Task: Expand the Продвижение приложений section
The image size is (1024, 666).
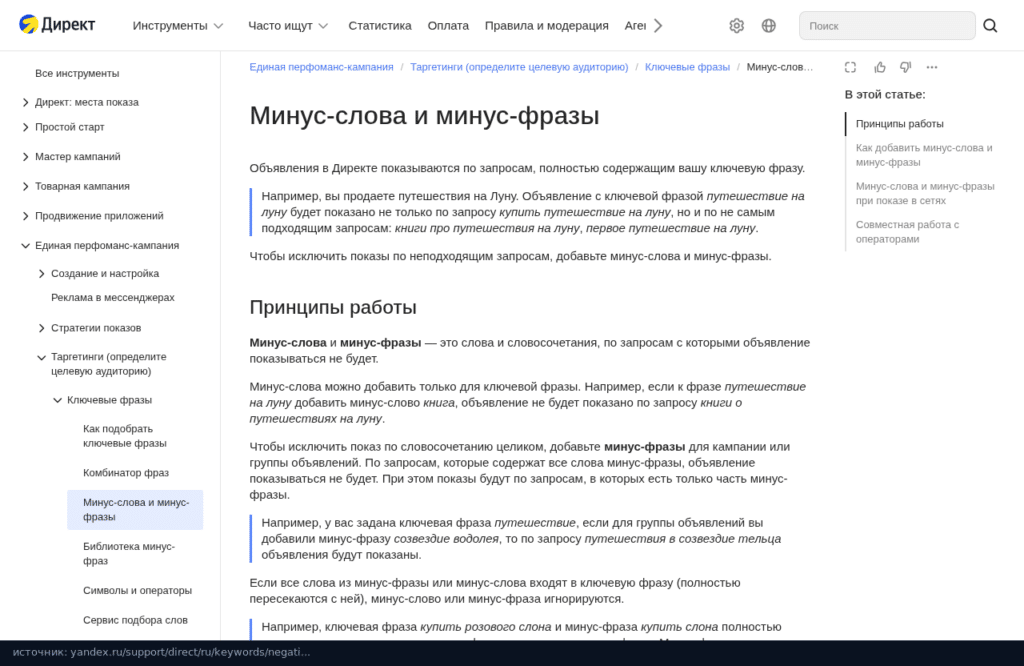Action: (25, 216)
